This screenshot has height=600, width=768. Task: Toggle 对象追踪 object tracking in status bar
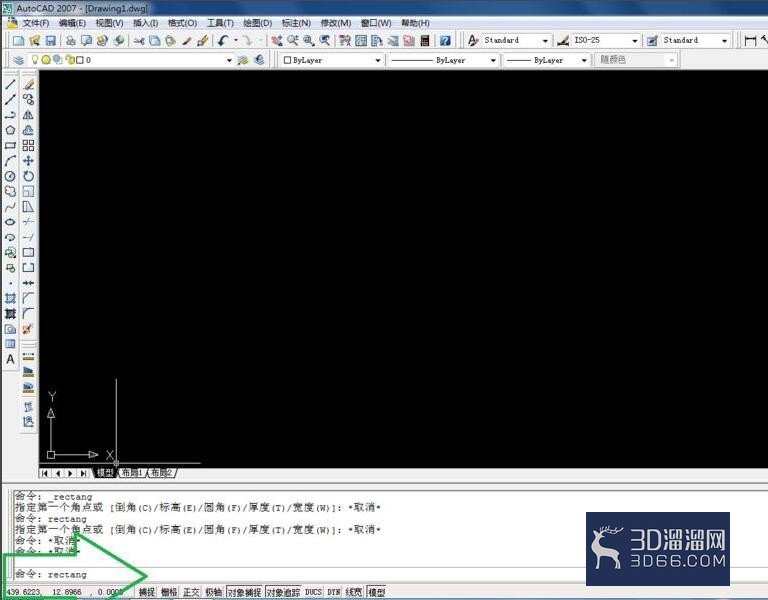click(x=284, y=592)
